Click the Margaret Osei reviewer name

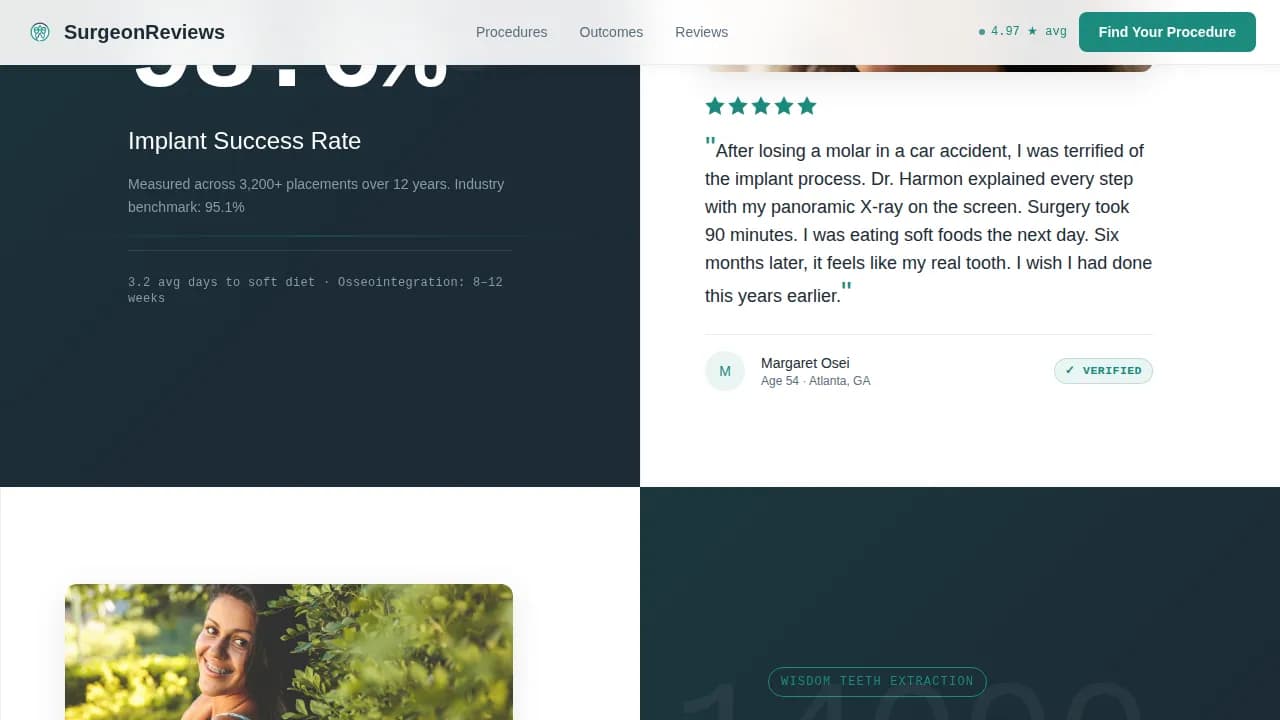click(805, 363)
